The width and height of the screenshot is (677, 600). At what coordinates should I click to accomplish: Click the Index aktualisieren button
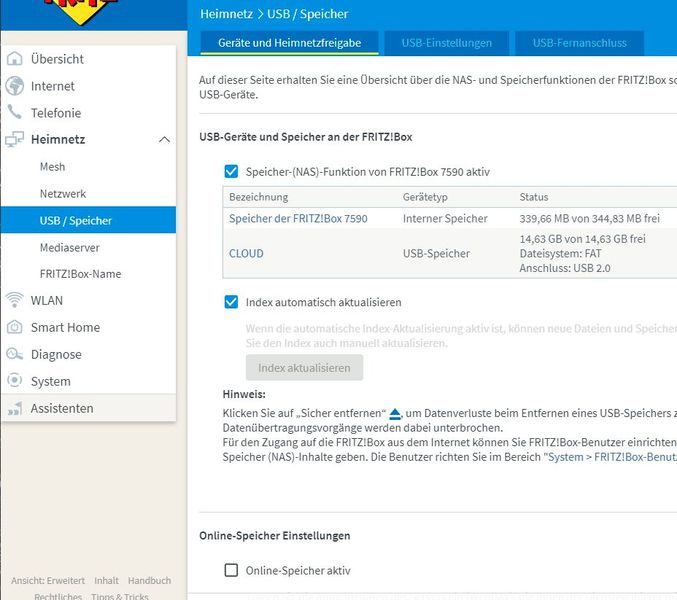tap(304, 368)
